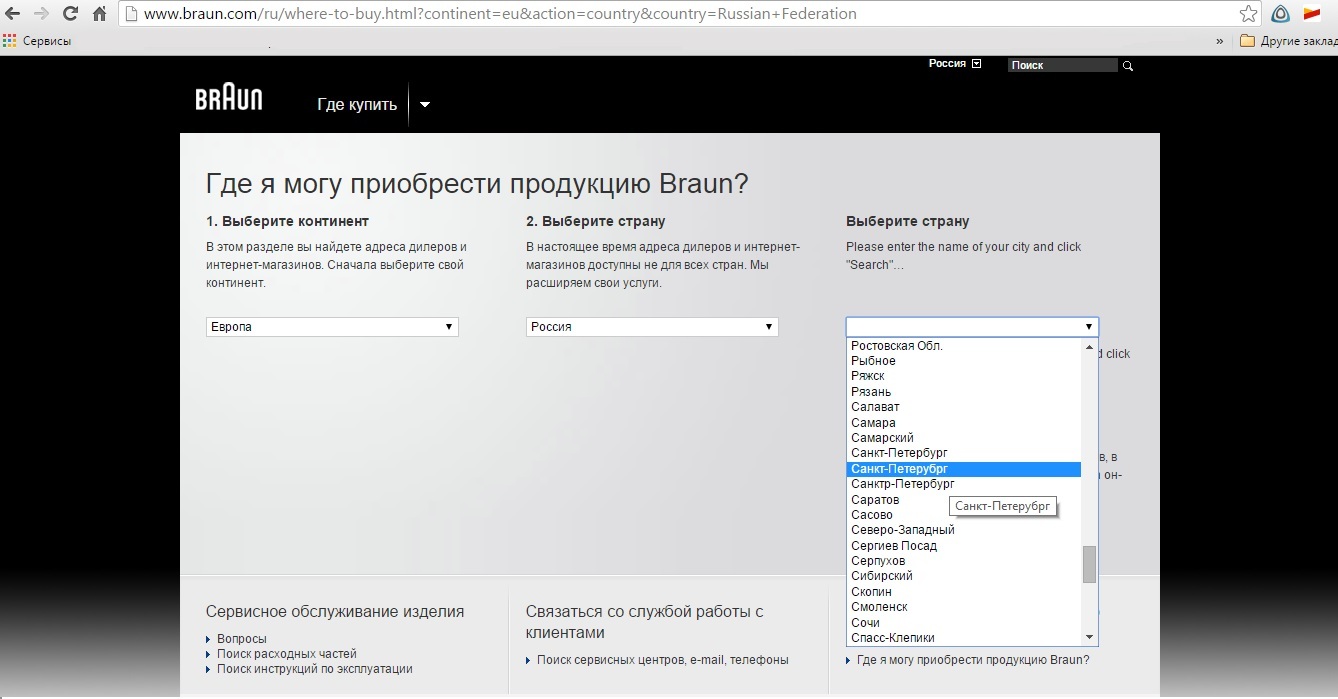Open Поиск расходных частей link
Viewport: 1338px width, 699px height.
click(287, 654)
